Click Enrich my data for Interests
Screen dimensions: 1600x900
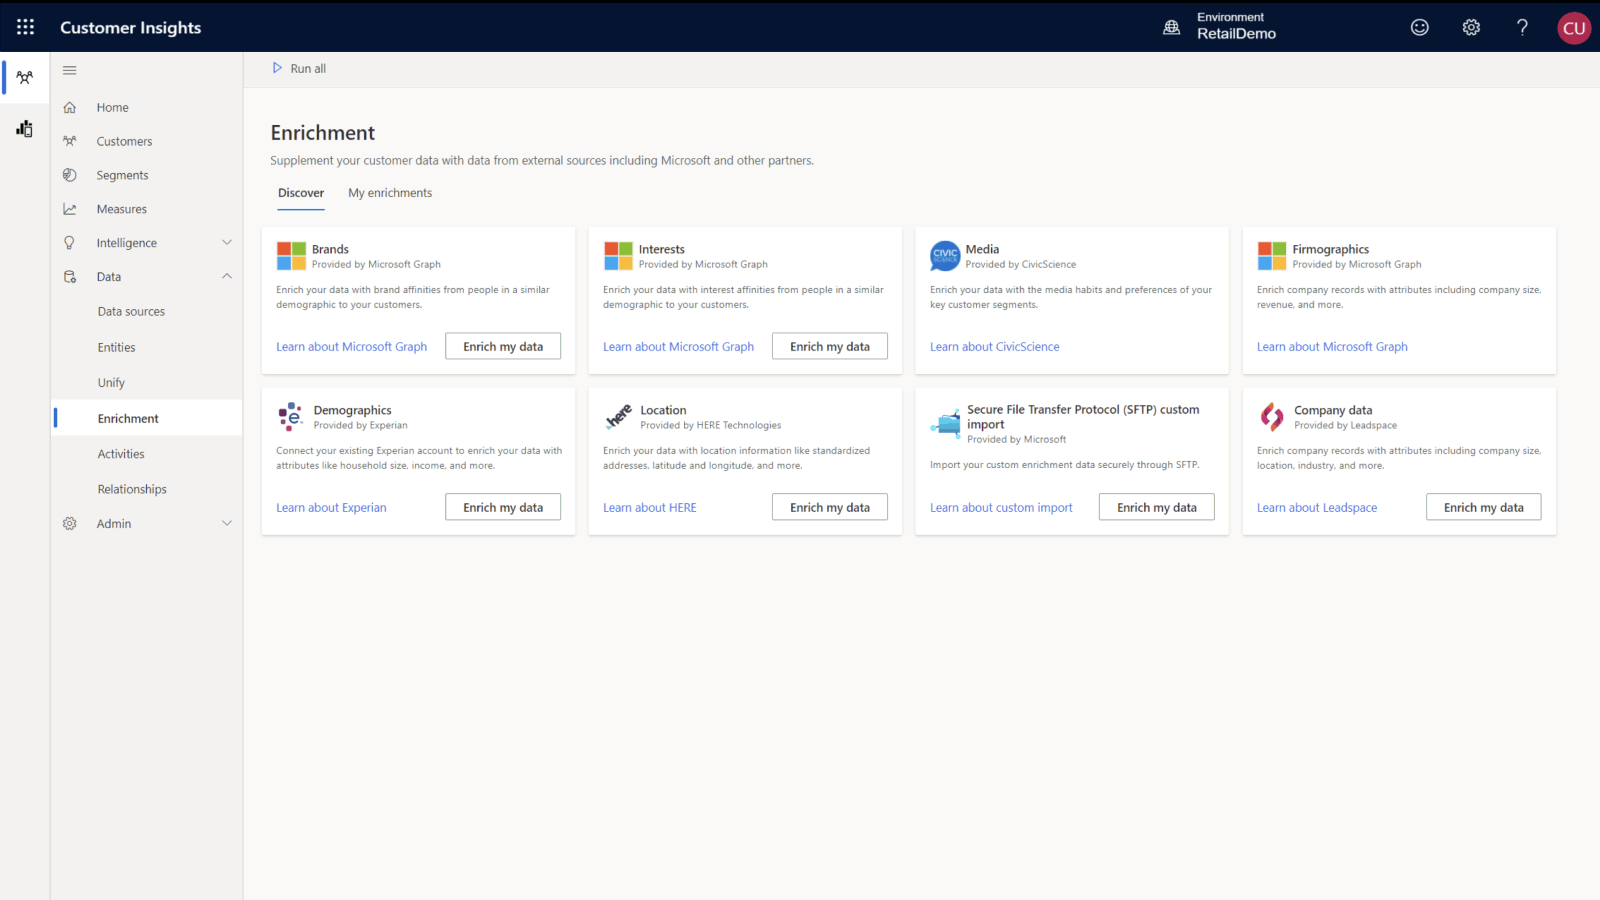pyautogui.click(x=830, y=346)
